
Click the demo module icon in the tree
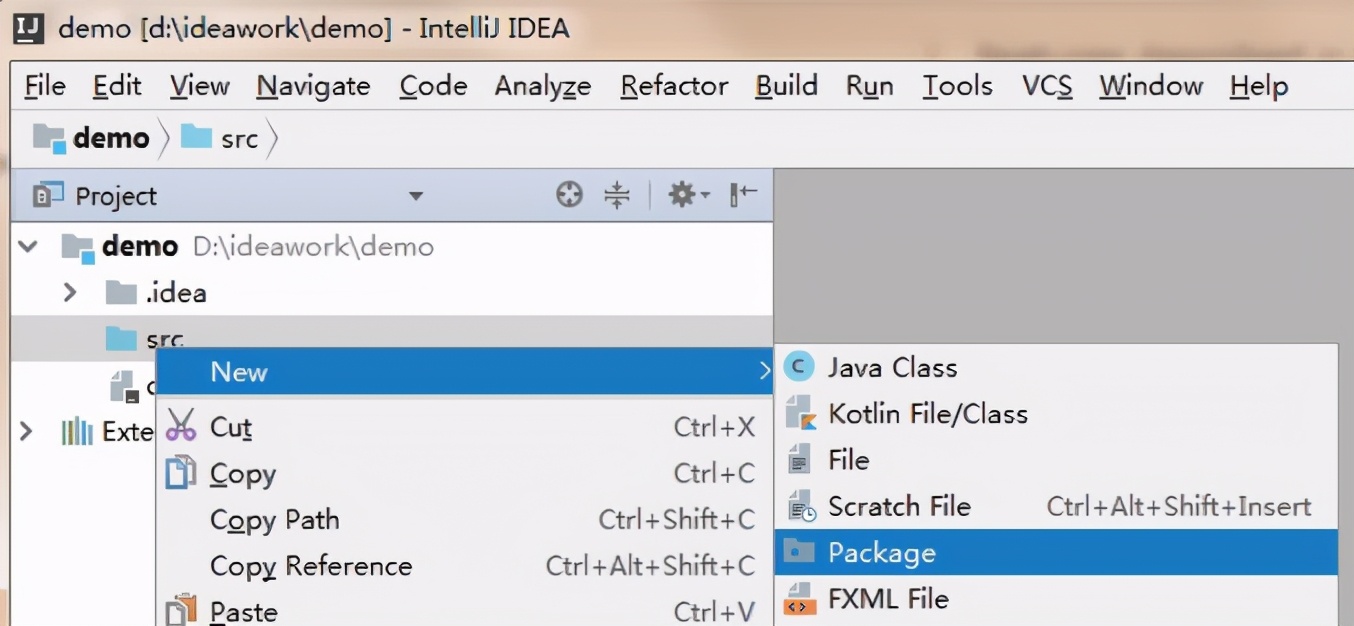point(78,247)
